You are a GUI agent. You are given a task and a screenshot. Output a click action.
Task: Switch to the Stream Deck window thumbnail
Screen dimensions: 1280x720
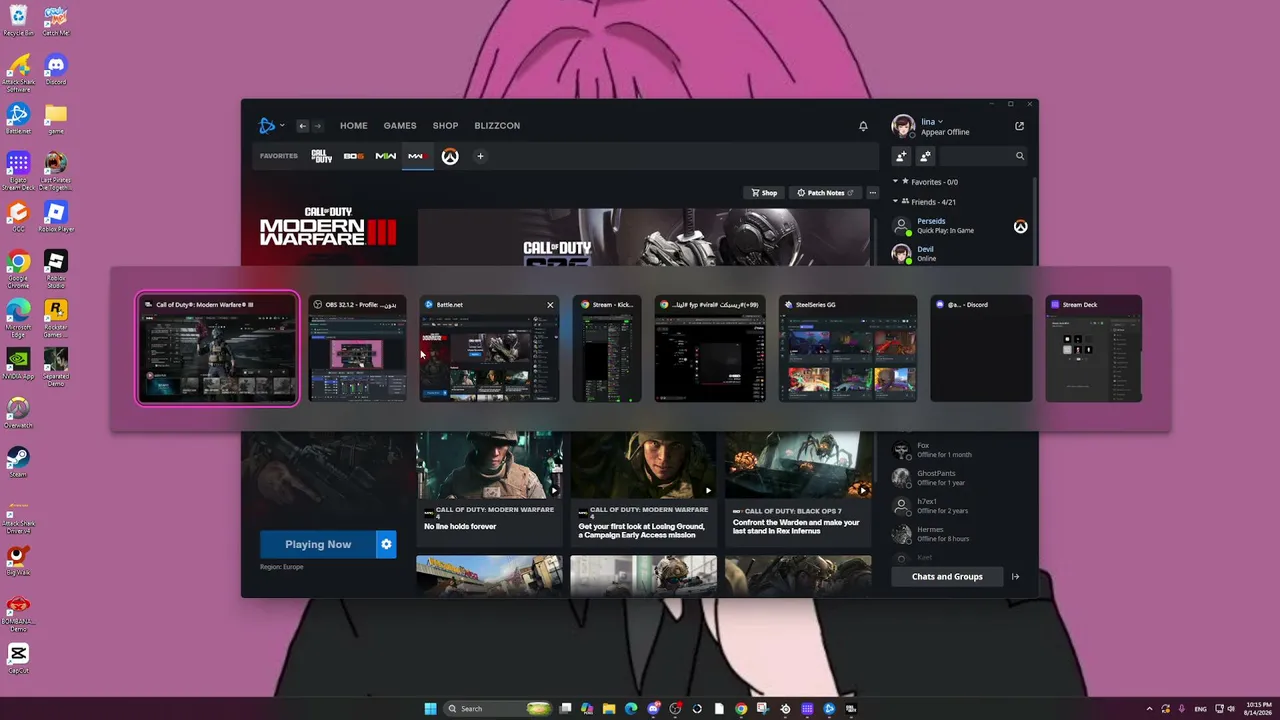click(1094, 348)
